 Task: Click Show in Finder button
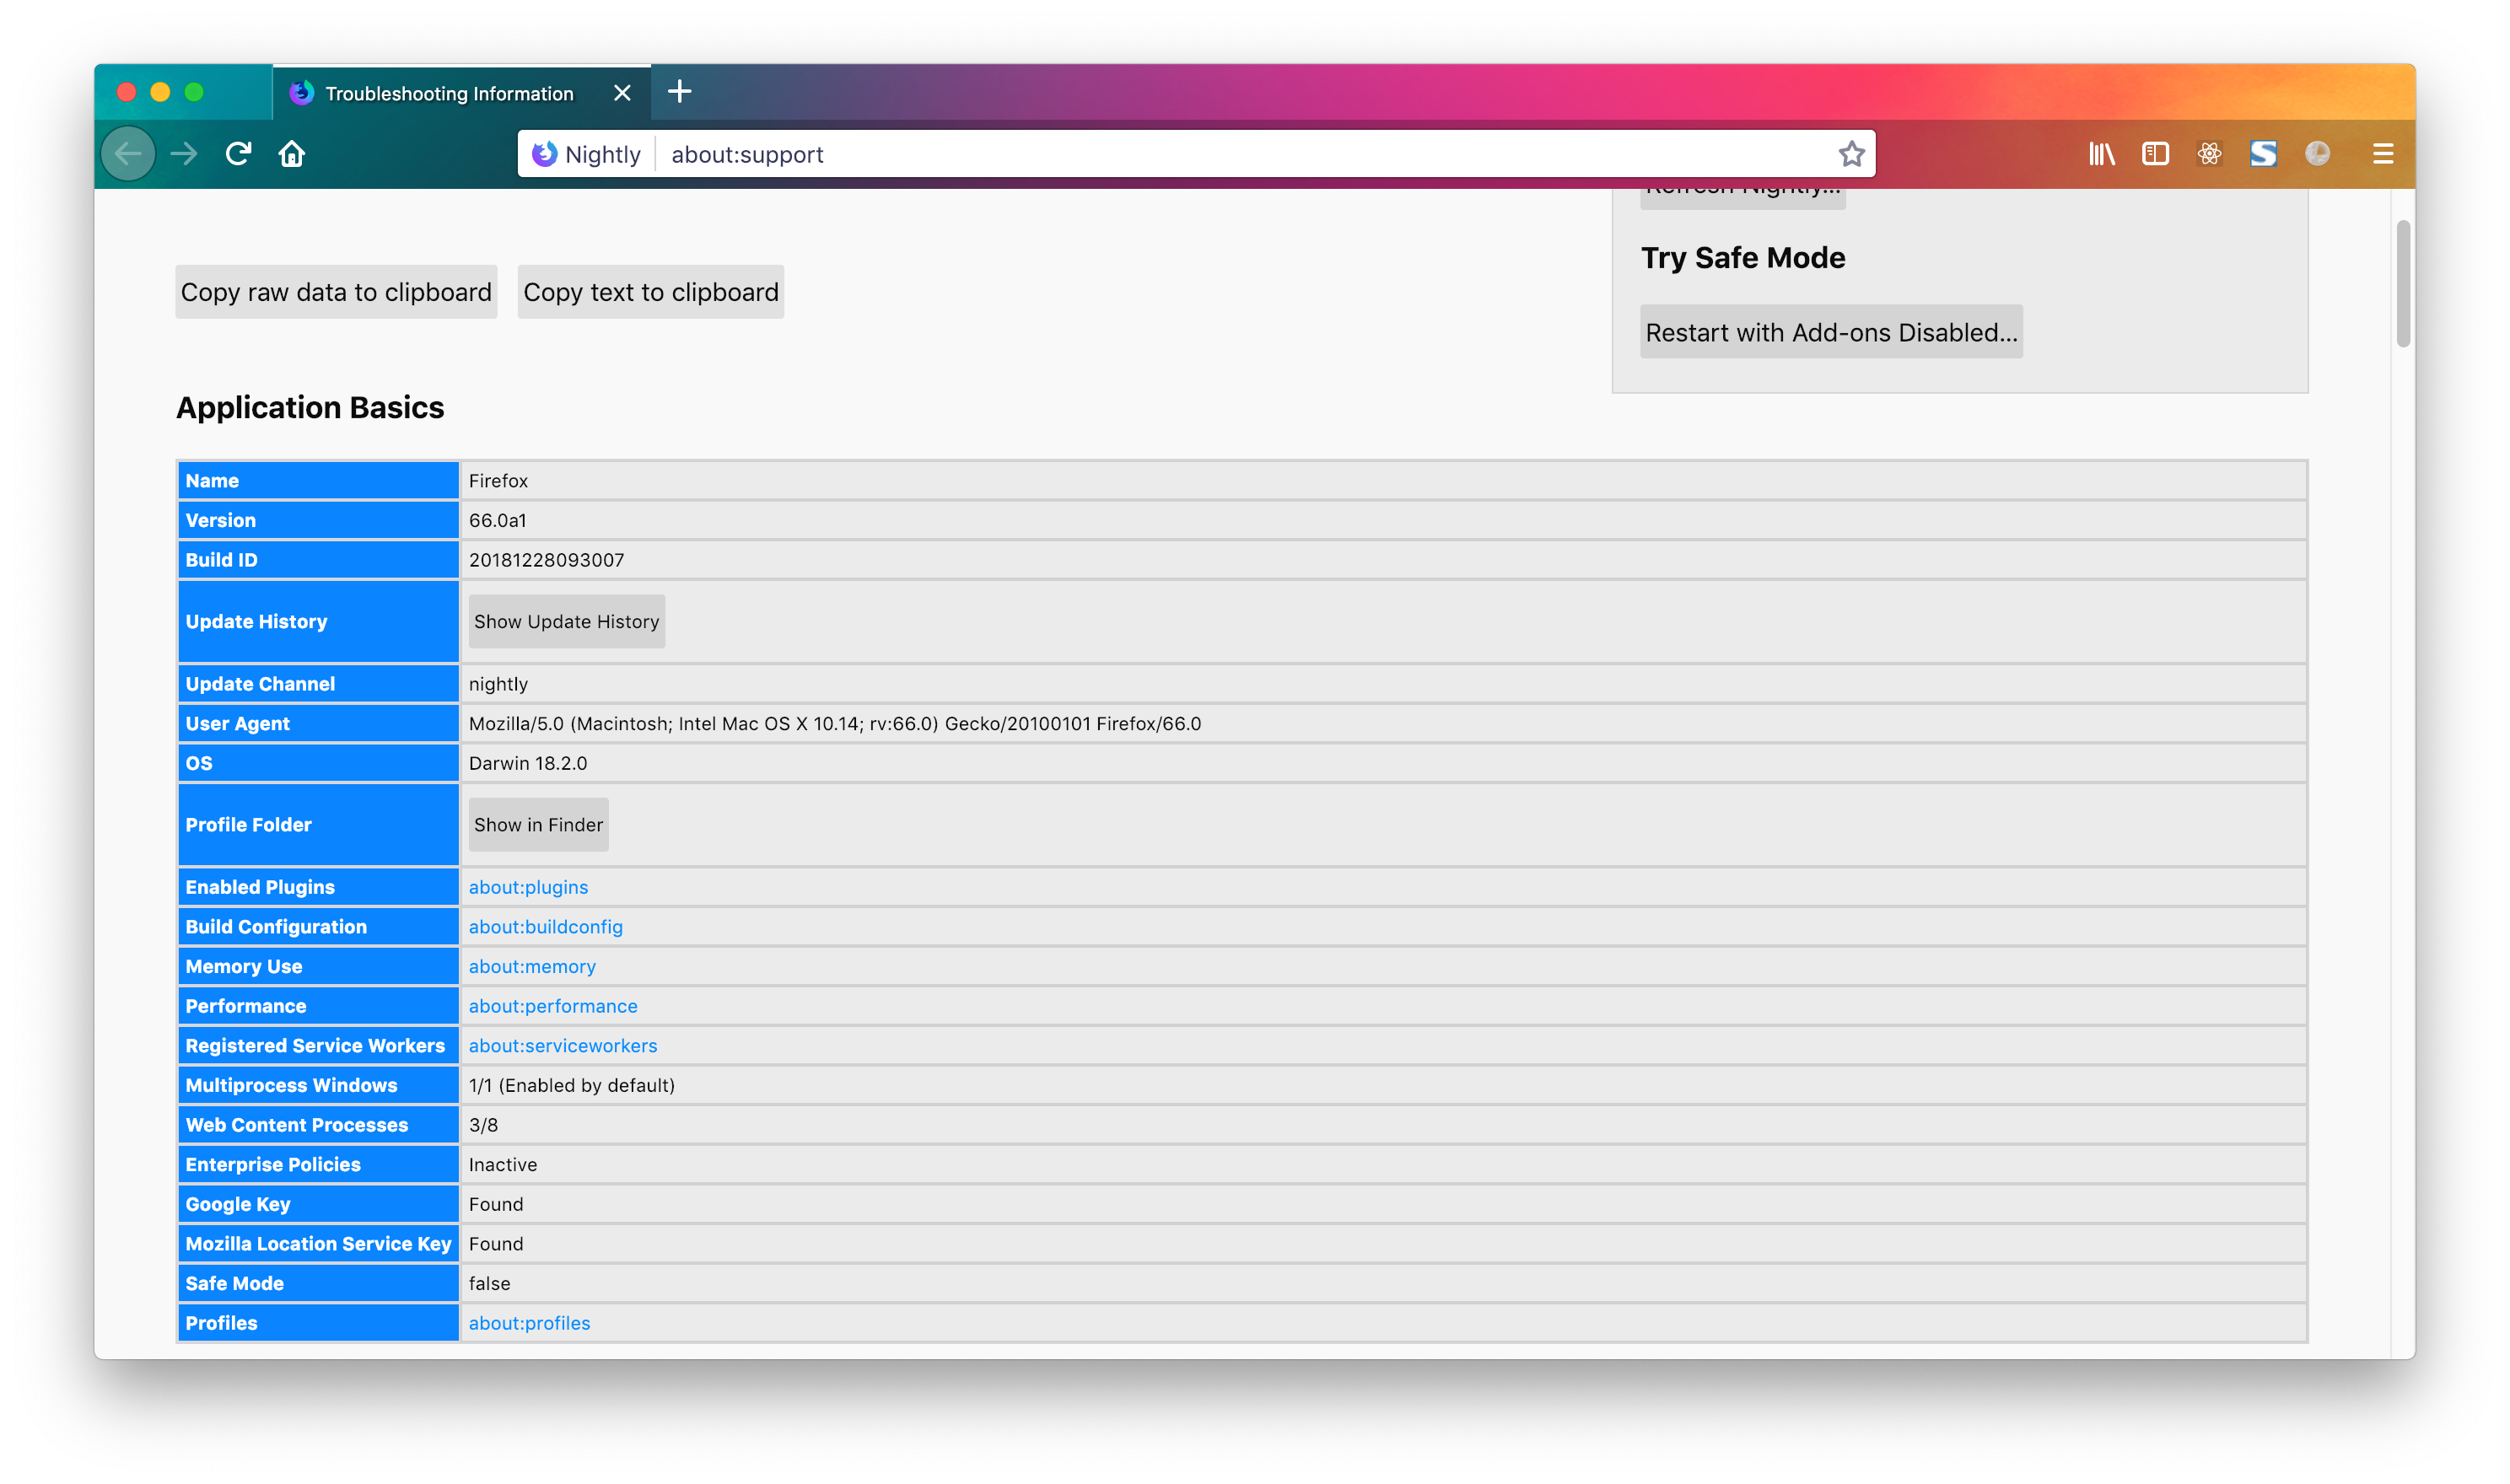coord(539,825)
